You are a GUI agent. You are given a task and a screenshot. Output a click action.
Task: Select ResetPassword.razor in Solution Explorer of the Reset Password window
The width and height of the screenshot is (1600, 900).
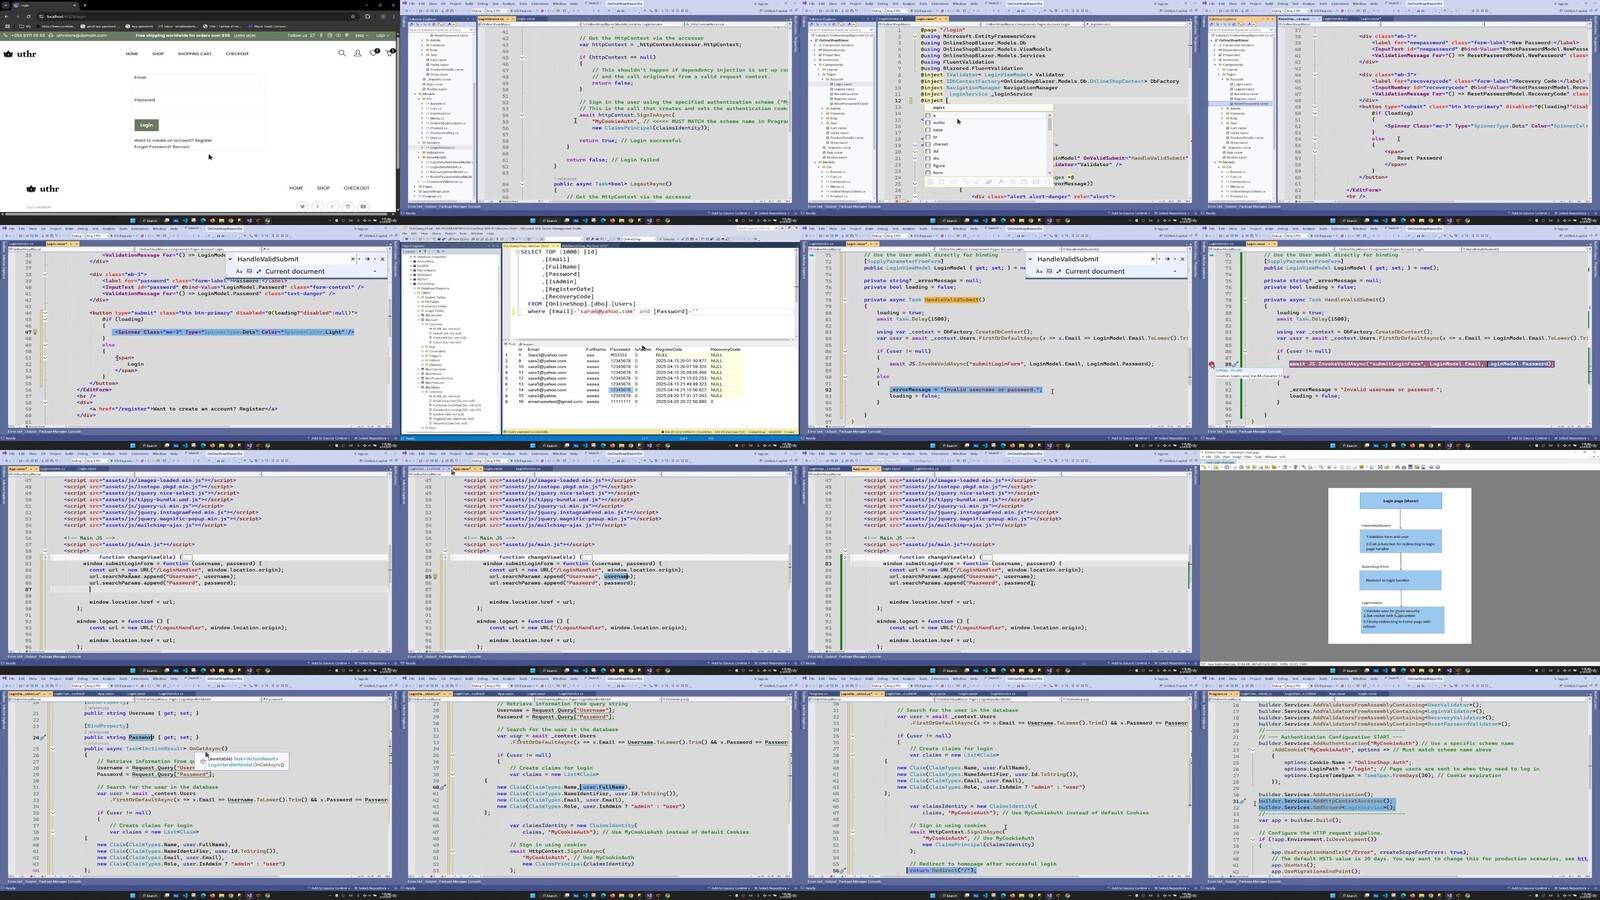click(x=1250, y=104)
